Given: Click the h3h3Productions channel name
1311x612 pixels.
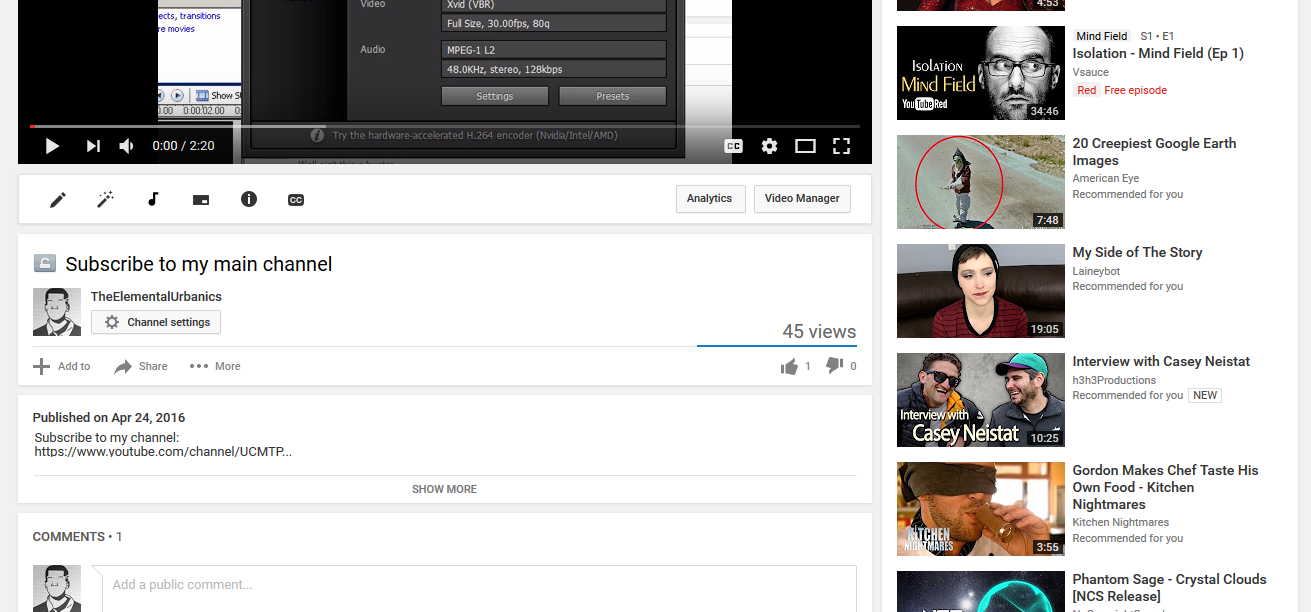Looking at the screenshot, I should point(1114,379).
